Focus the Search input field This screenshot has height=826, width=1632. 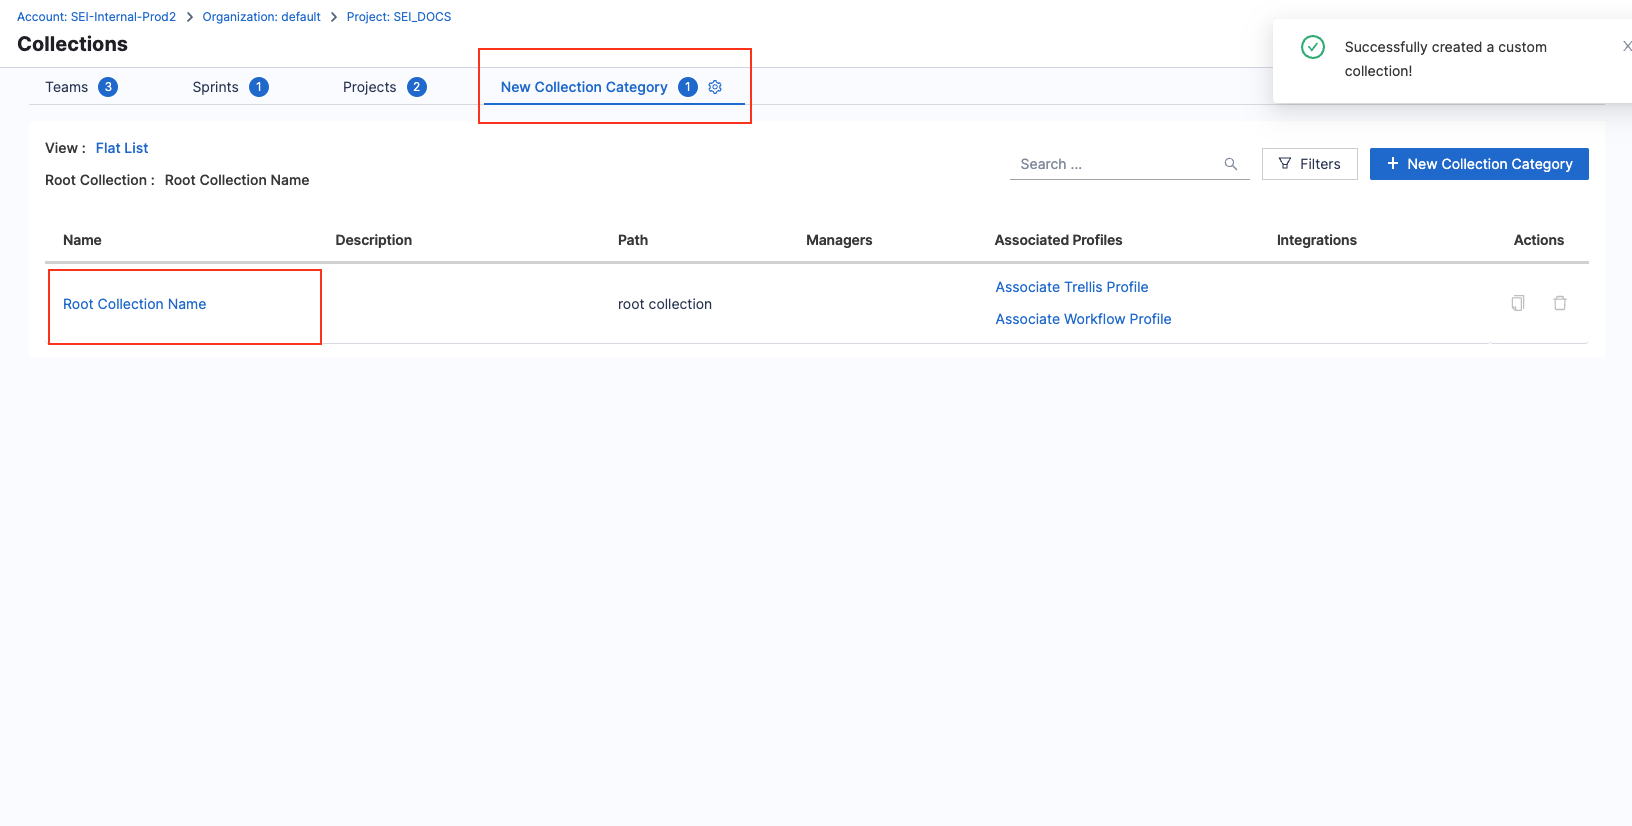click(x=1115, y=164)
